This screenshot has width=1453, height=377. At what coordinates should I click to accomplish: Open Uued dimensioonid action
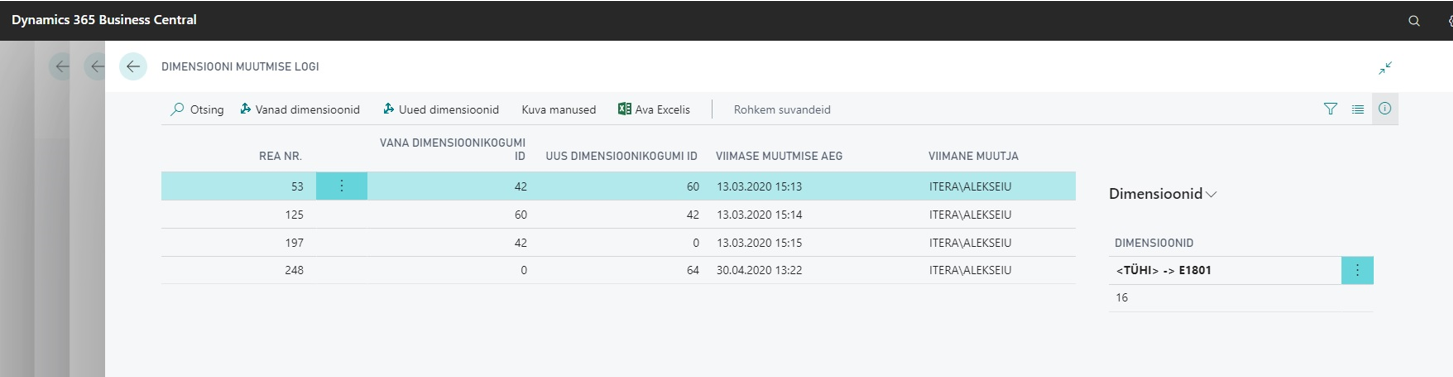coord(440,110)
